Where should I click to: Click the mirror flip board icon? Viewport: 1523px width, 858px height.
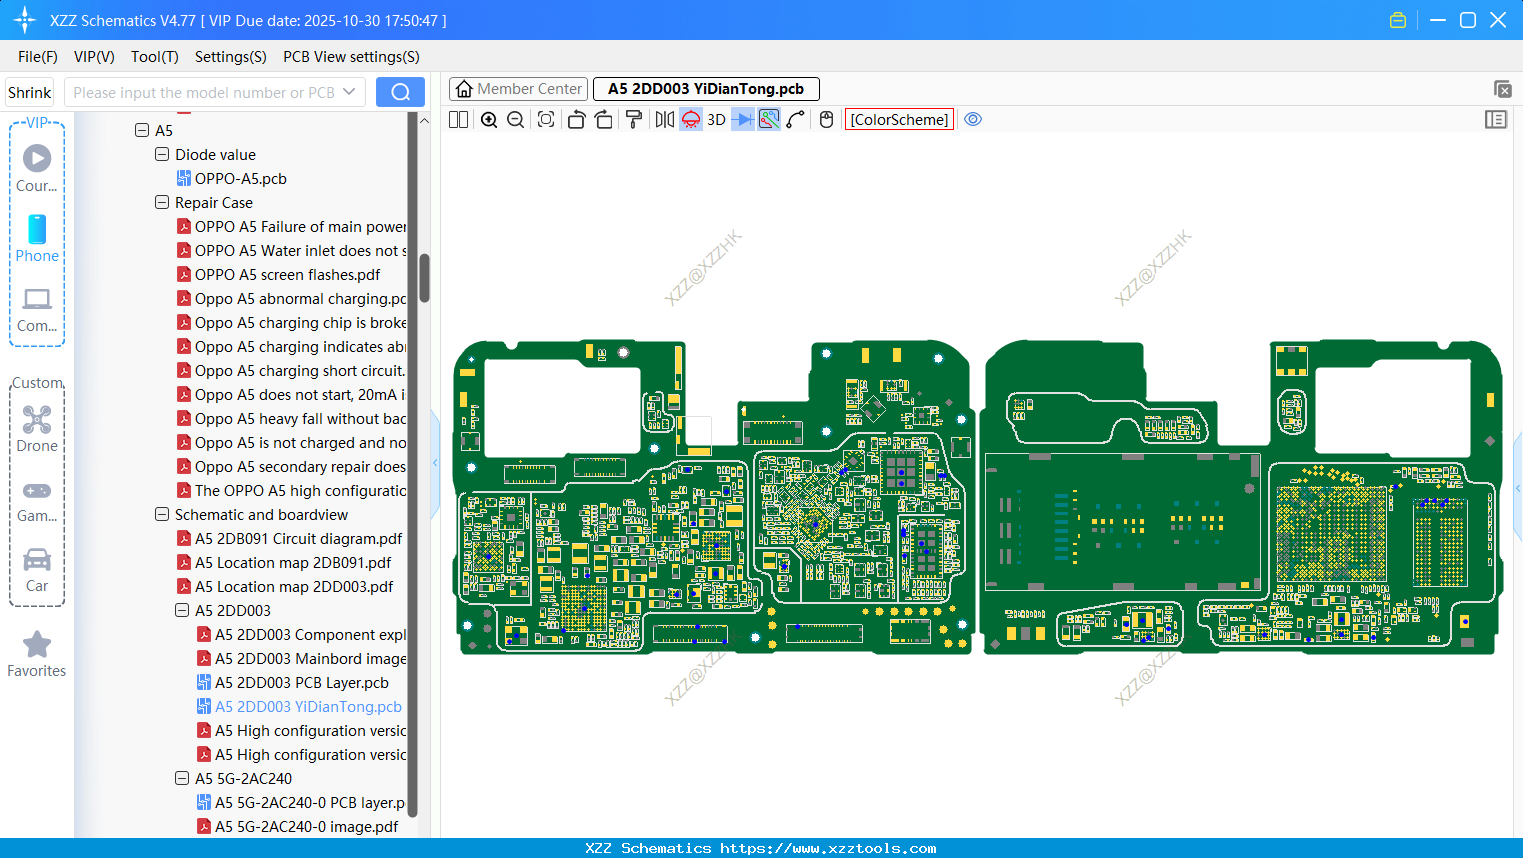click(664, 120)
